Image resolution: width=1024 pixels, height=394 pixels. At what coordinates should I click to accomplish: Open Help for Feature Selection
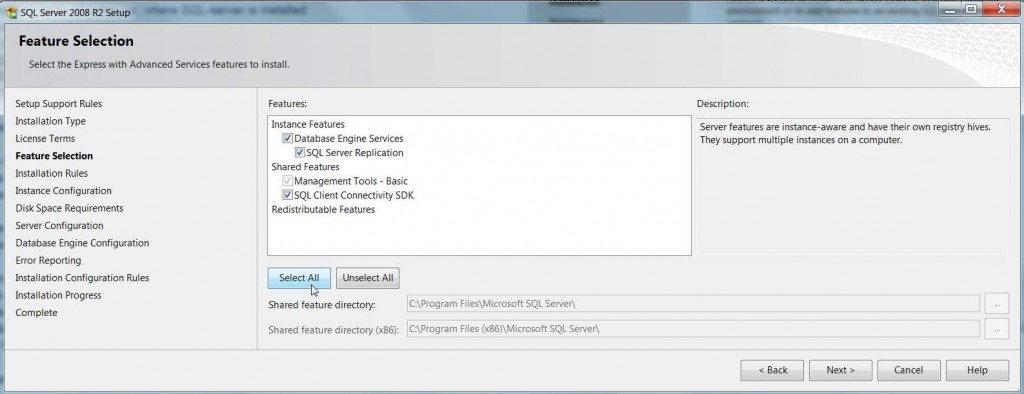point(977,370)
